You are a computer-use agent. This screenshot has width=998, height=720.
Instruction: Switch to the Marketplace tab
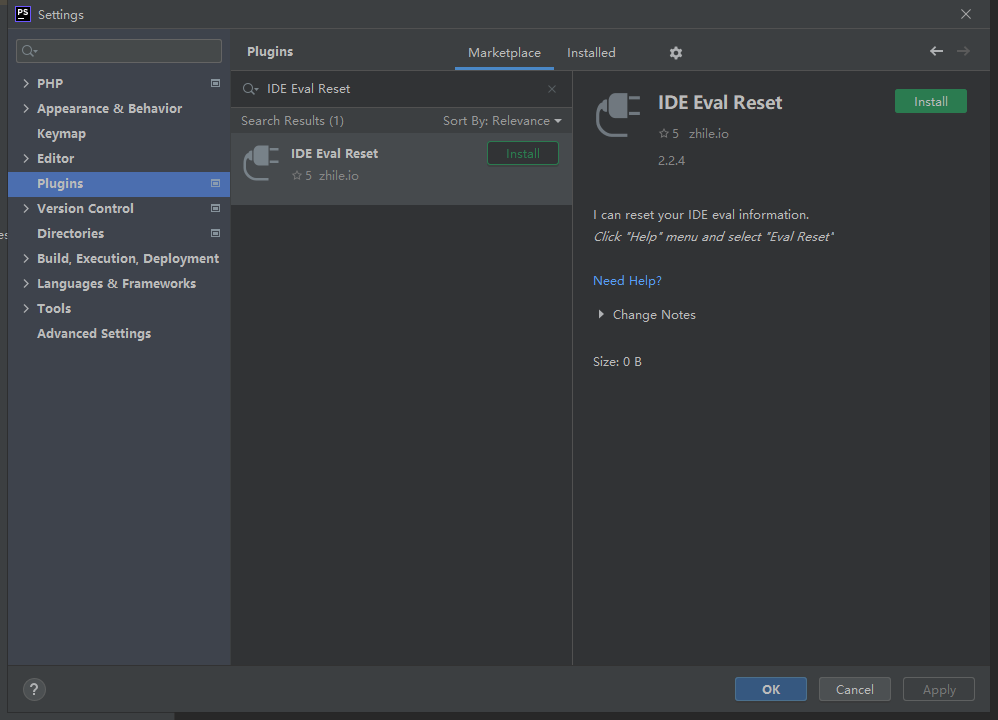pyautogui.click(x=504, y=53)
